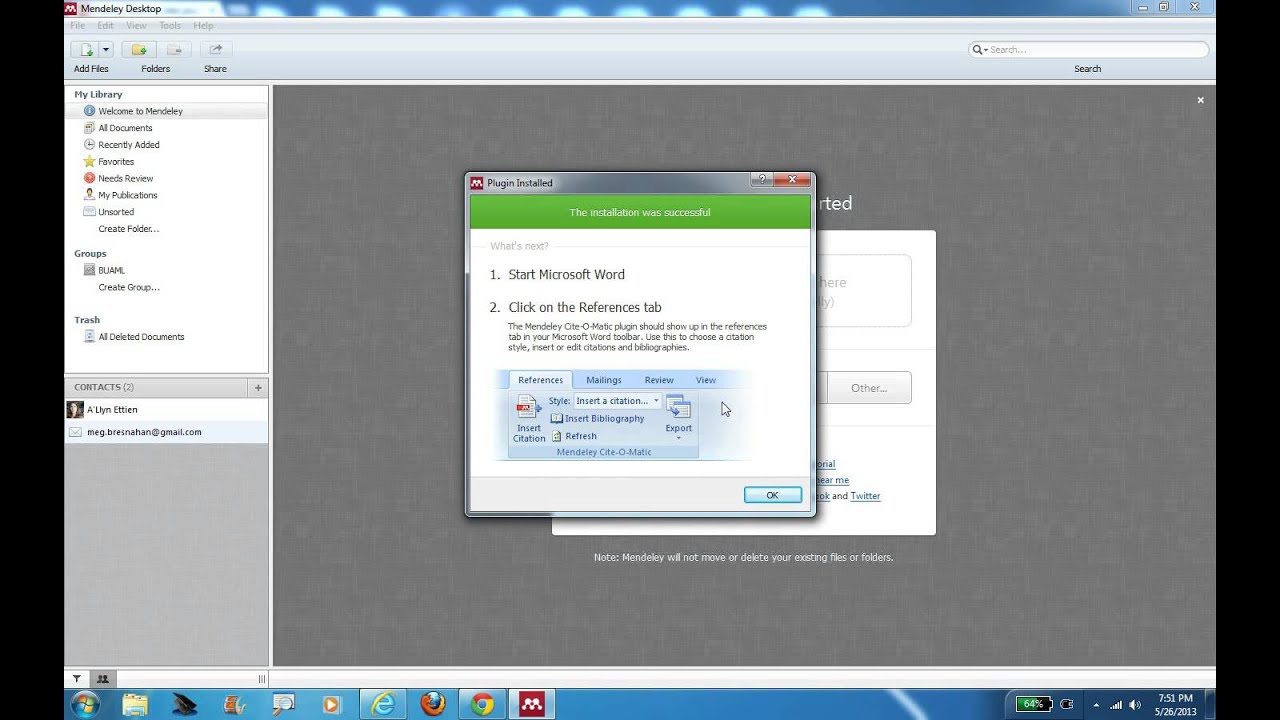The width and height of the screenshot is (1280, 720).
Task: Click the BUAML group icon
Action: [x=89, y=270]
